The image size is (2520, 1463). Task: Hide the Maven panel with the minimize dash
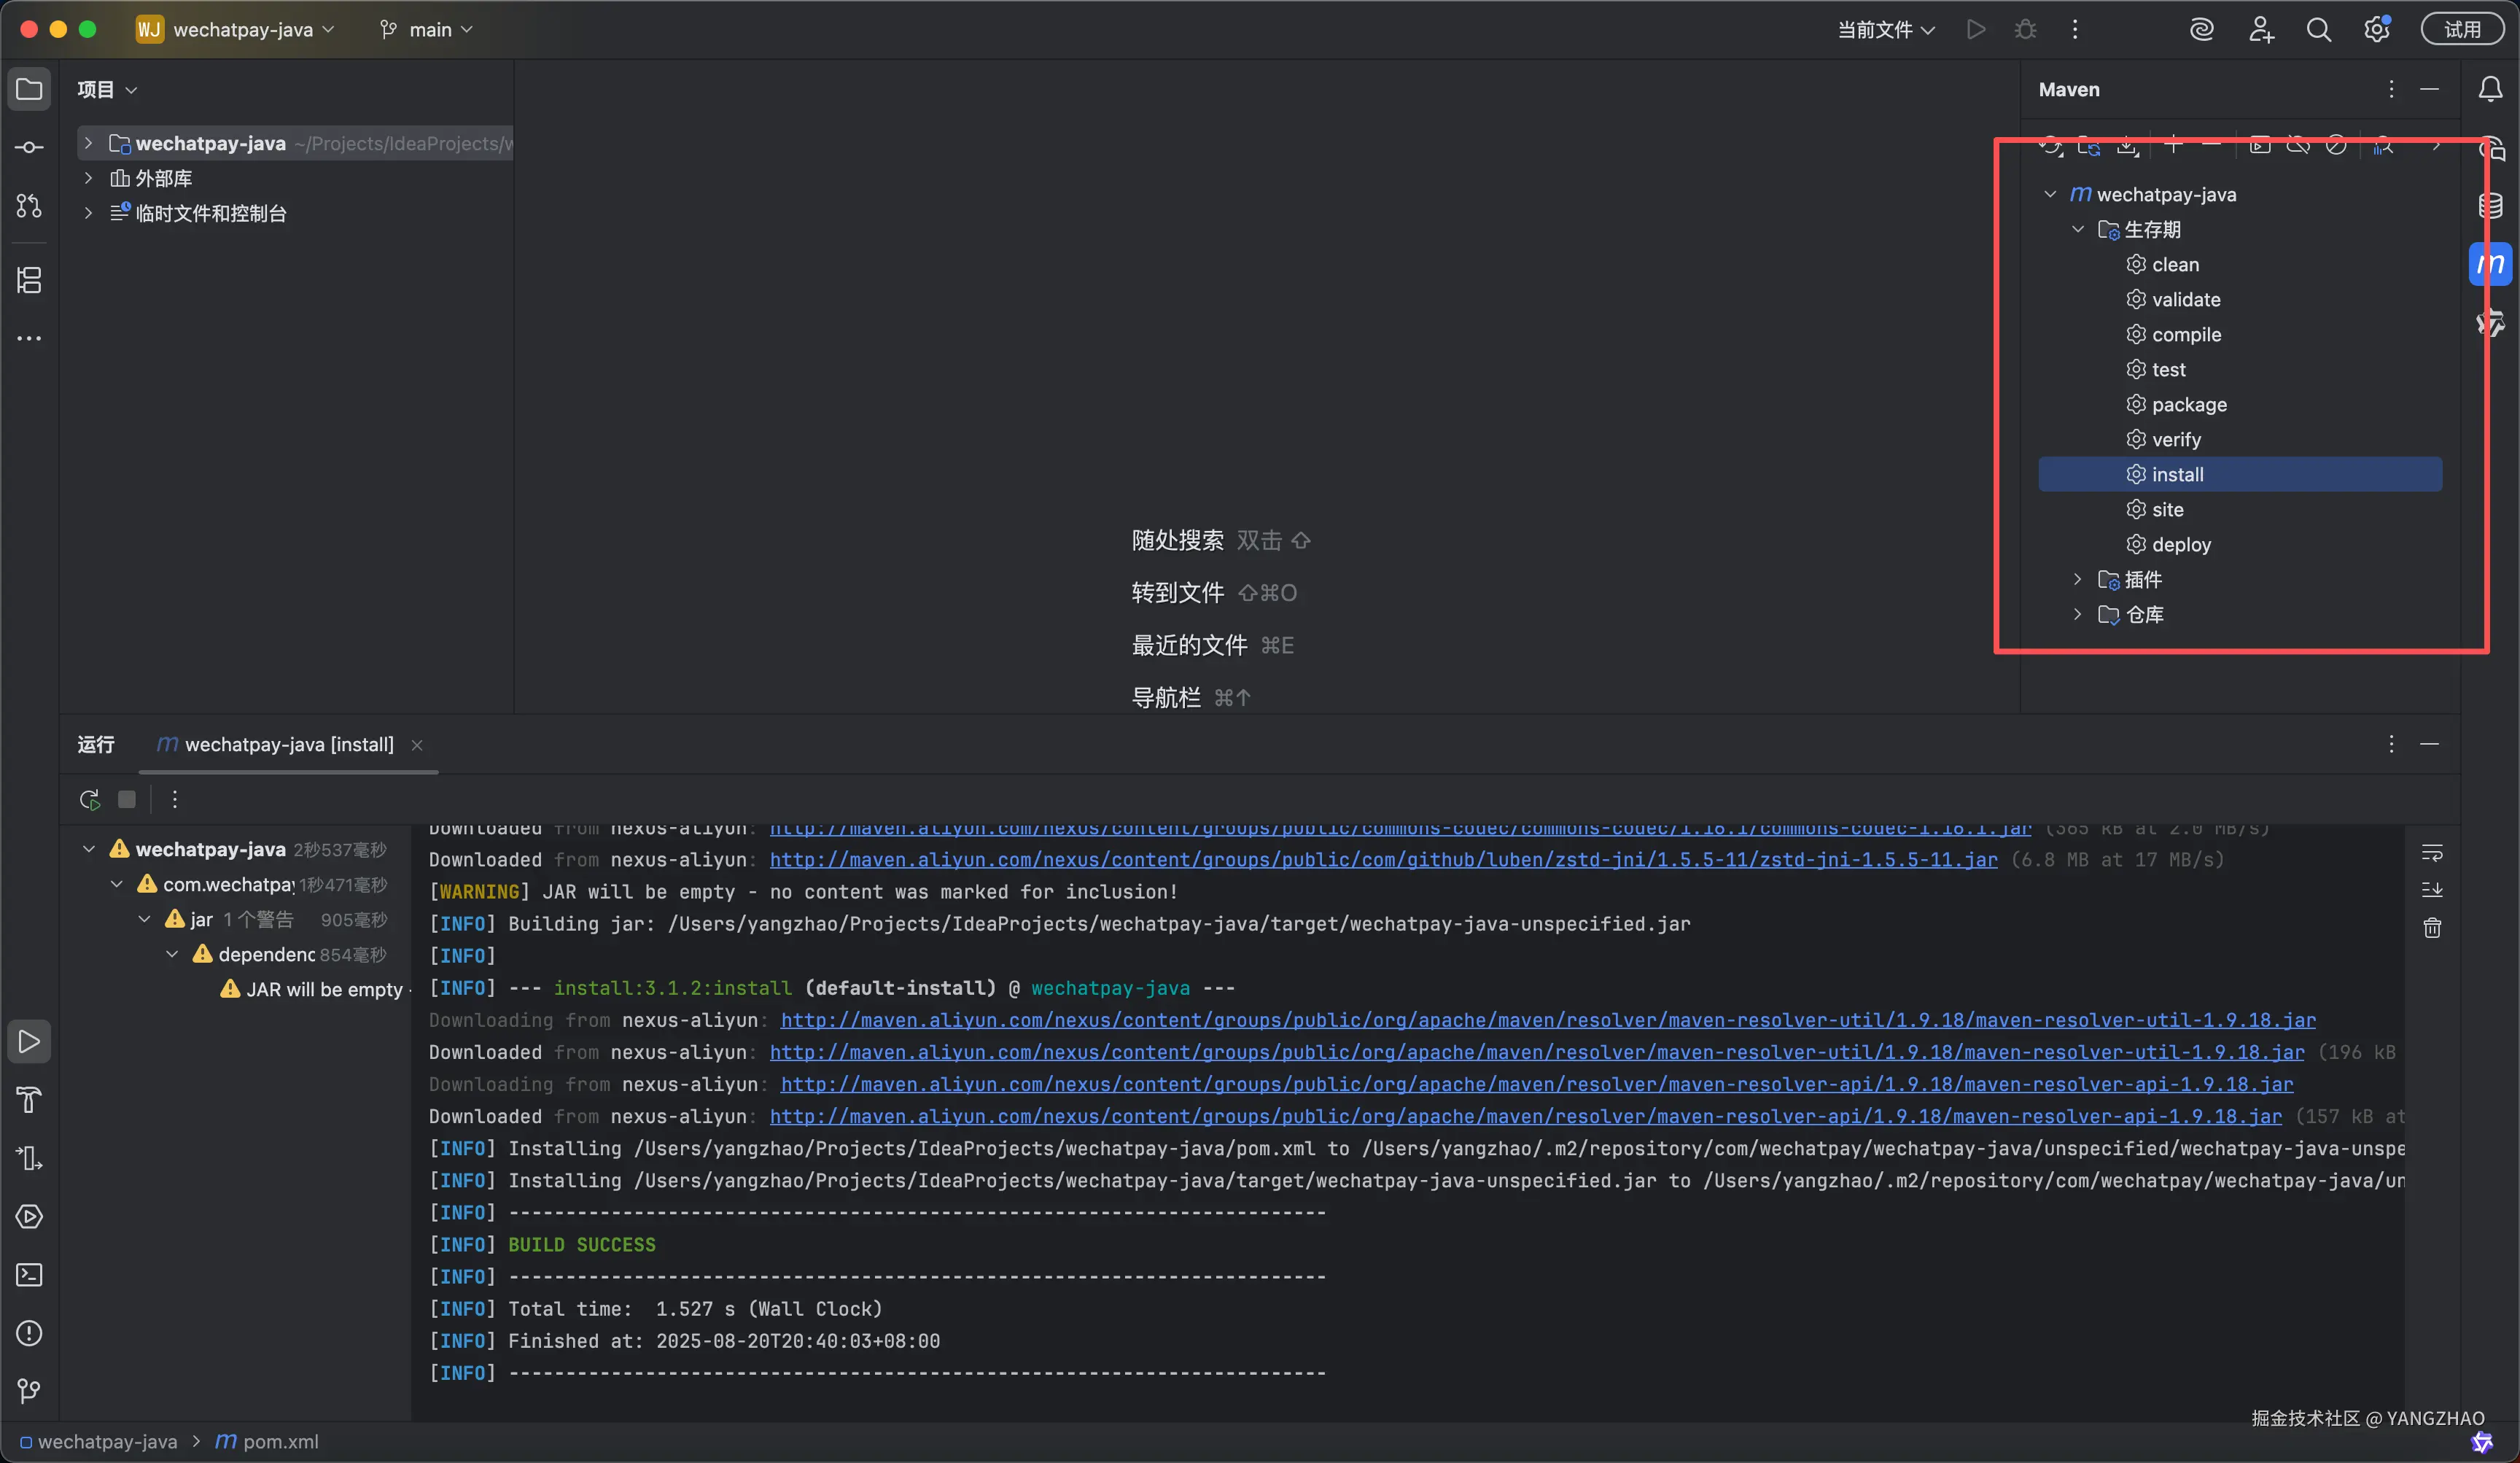pyautogui.click(x=2429, y=89)
